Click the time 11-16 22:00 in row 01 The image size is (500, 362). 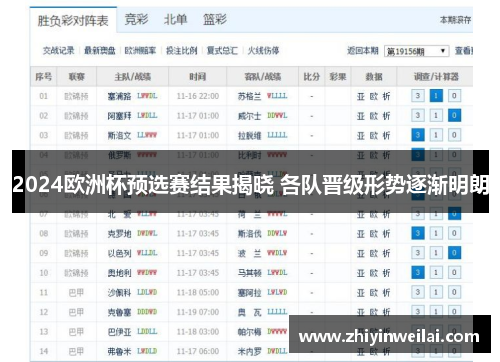pos(198,96)
